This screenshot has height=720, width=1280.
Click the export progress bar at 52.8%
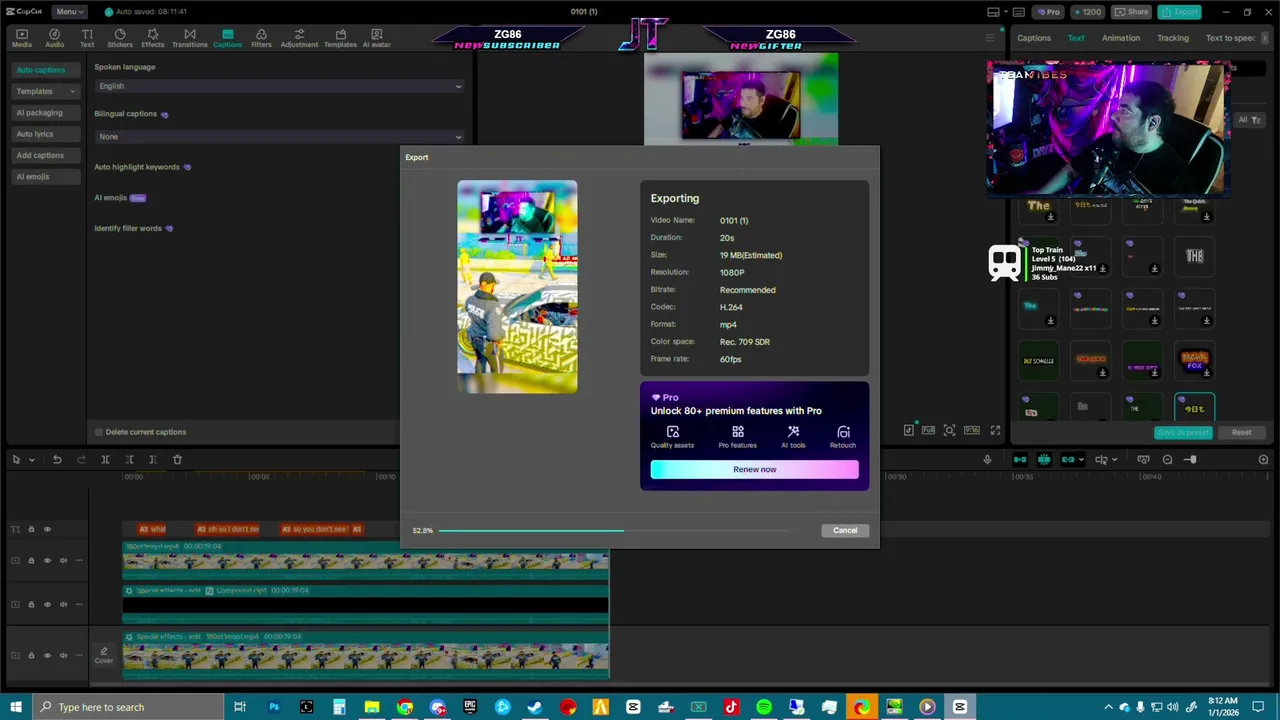pyautogui.click(x=614, y=530)
